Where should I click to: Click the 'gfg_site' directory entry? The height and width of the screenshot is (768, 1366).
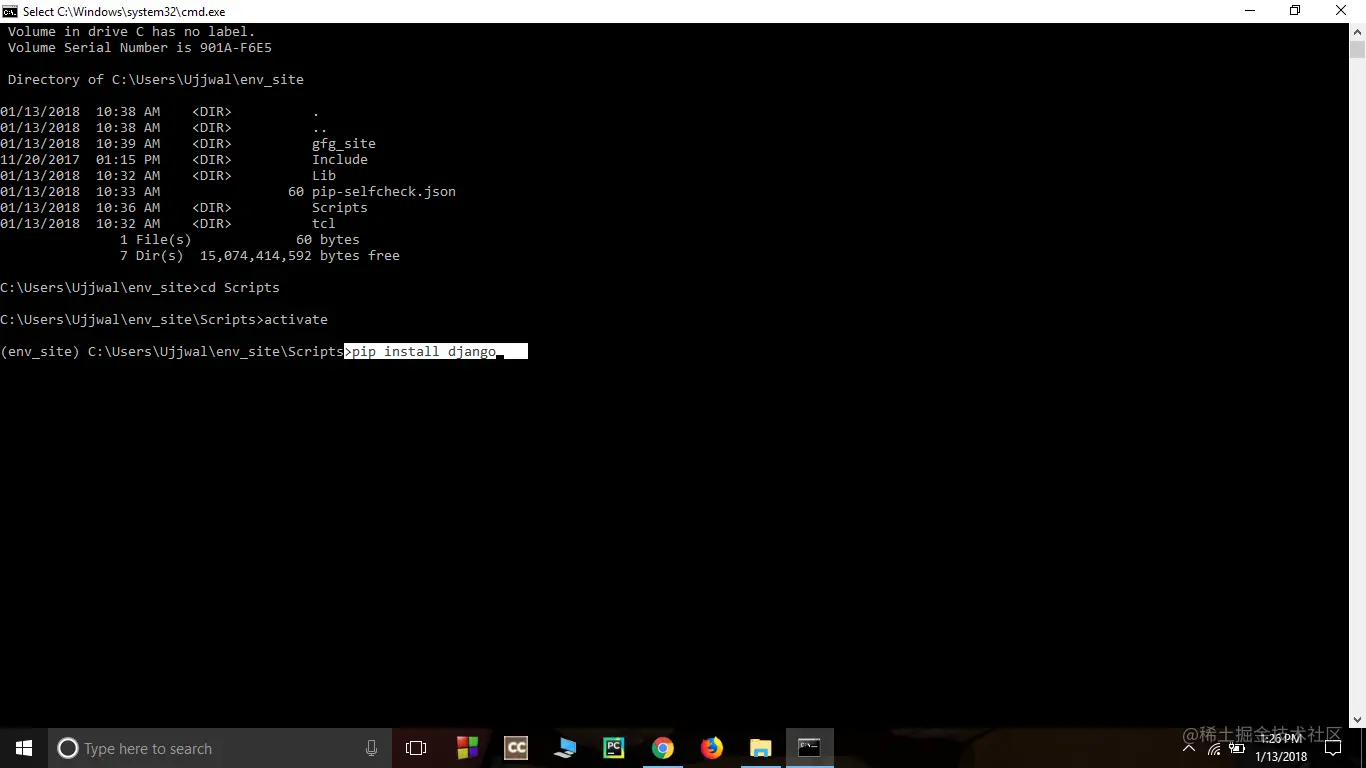[344, 143]
